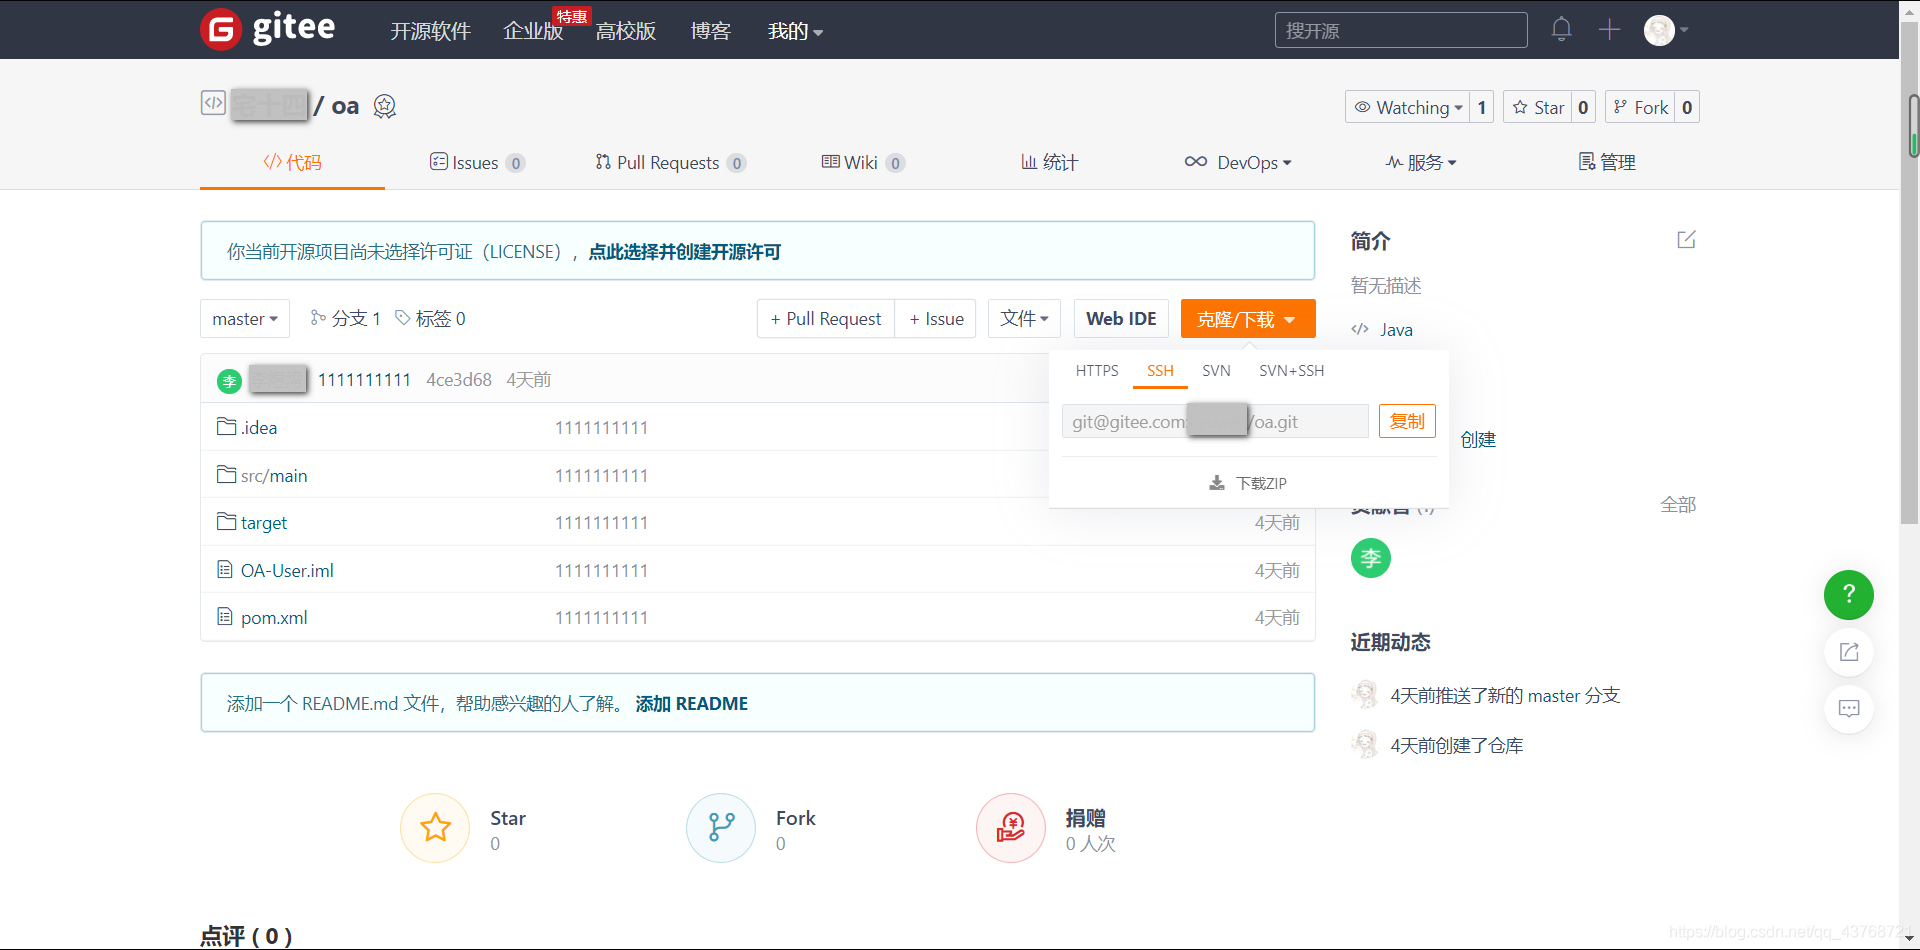Click 分支 1 branches link
This screenshot has width=1920, height=950.
click(345, 319)
